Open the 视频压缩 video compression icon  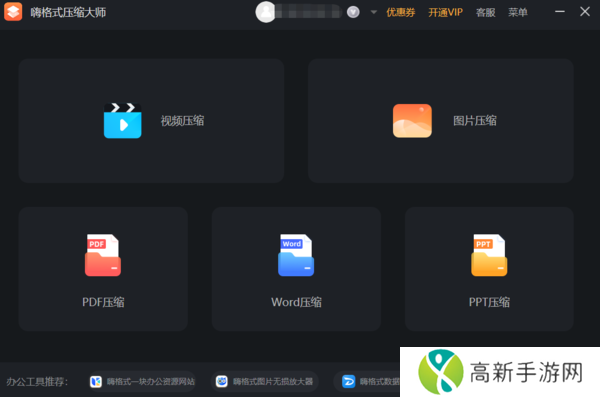pos(122,121)
